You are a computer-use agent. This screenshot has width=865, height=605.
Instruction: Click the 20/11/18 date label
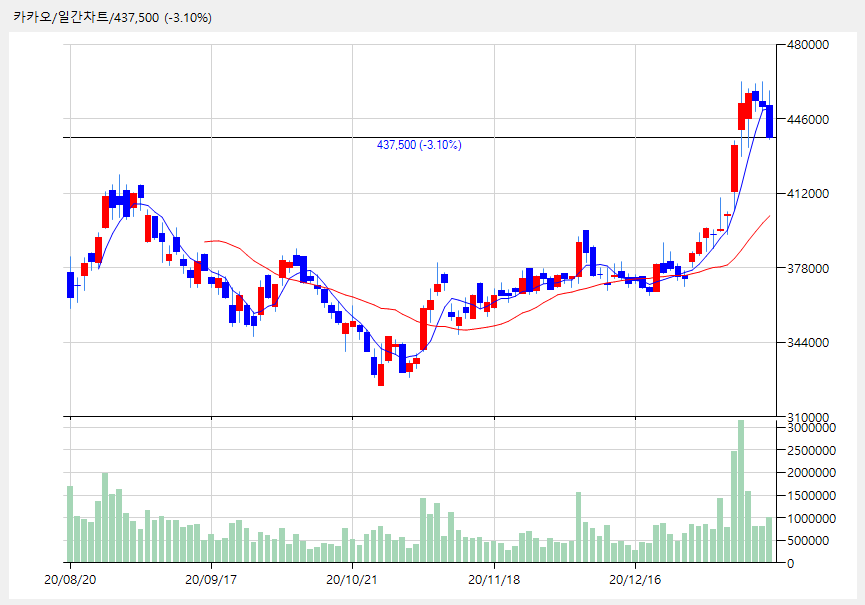pos(494,580)
